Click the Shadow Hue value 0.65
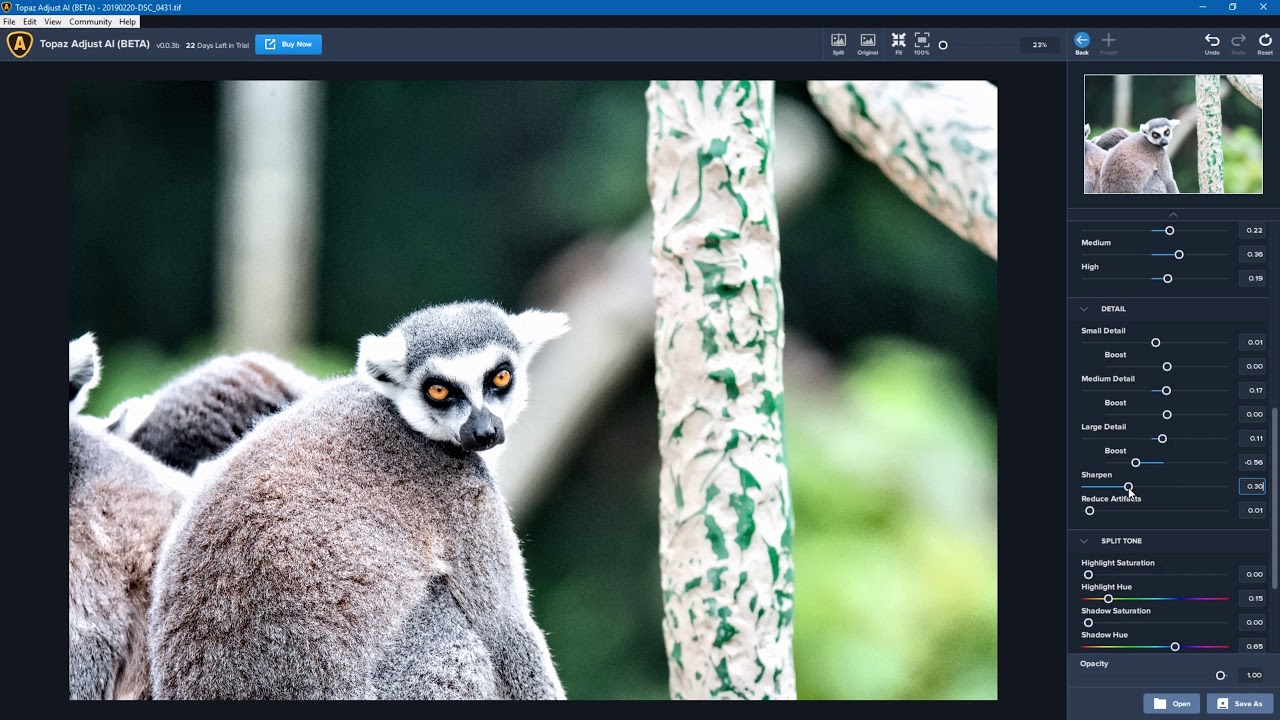The image size is (1280, 720). pyautogui.click(x=1253, y=646)
